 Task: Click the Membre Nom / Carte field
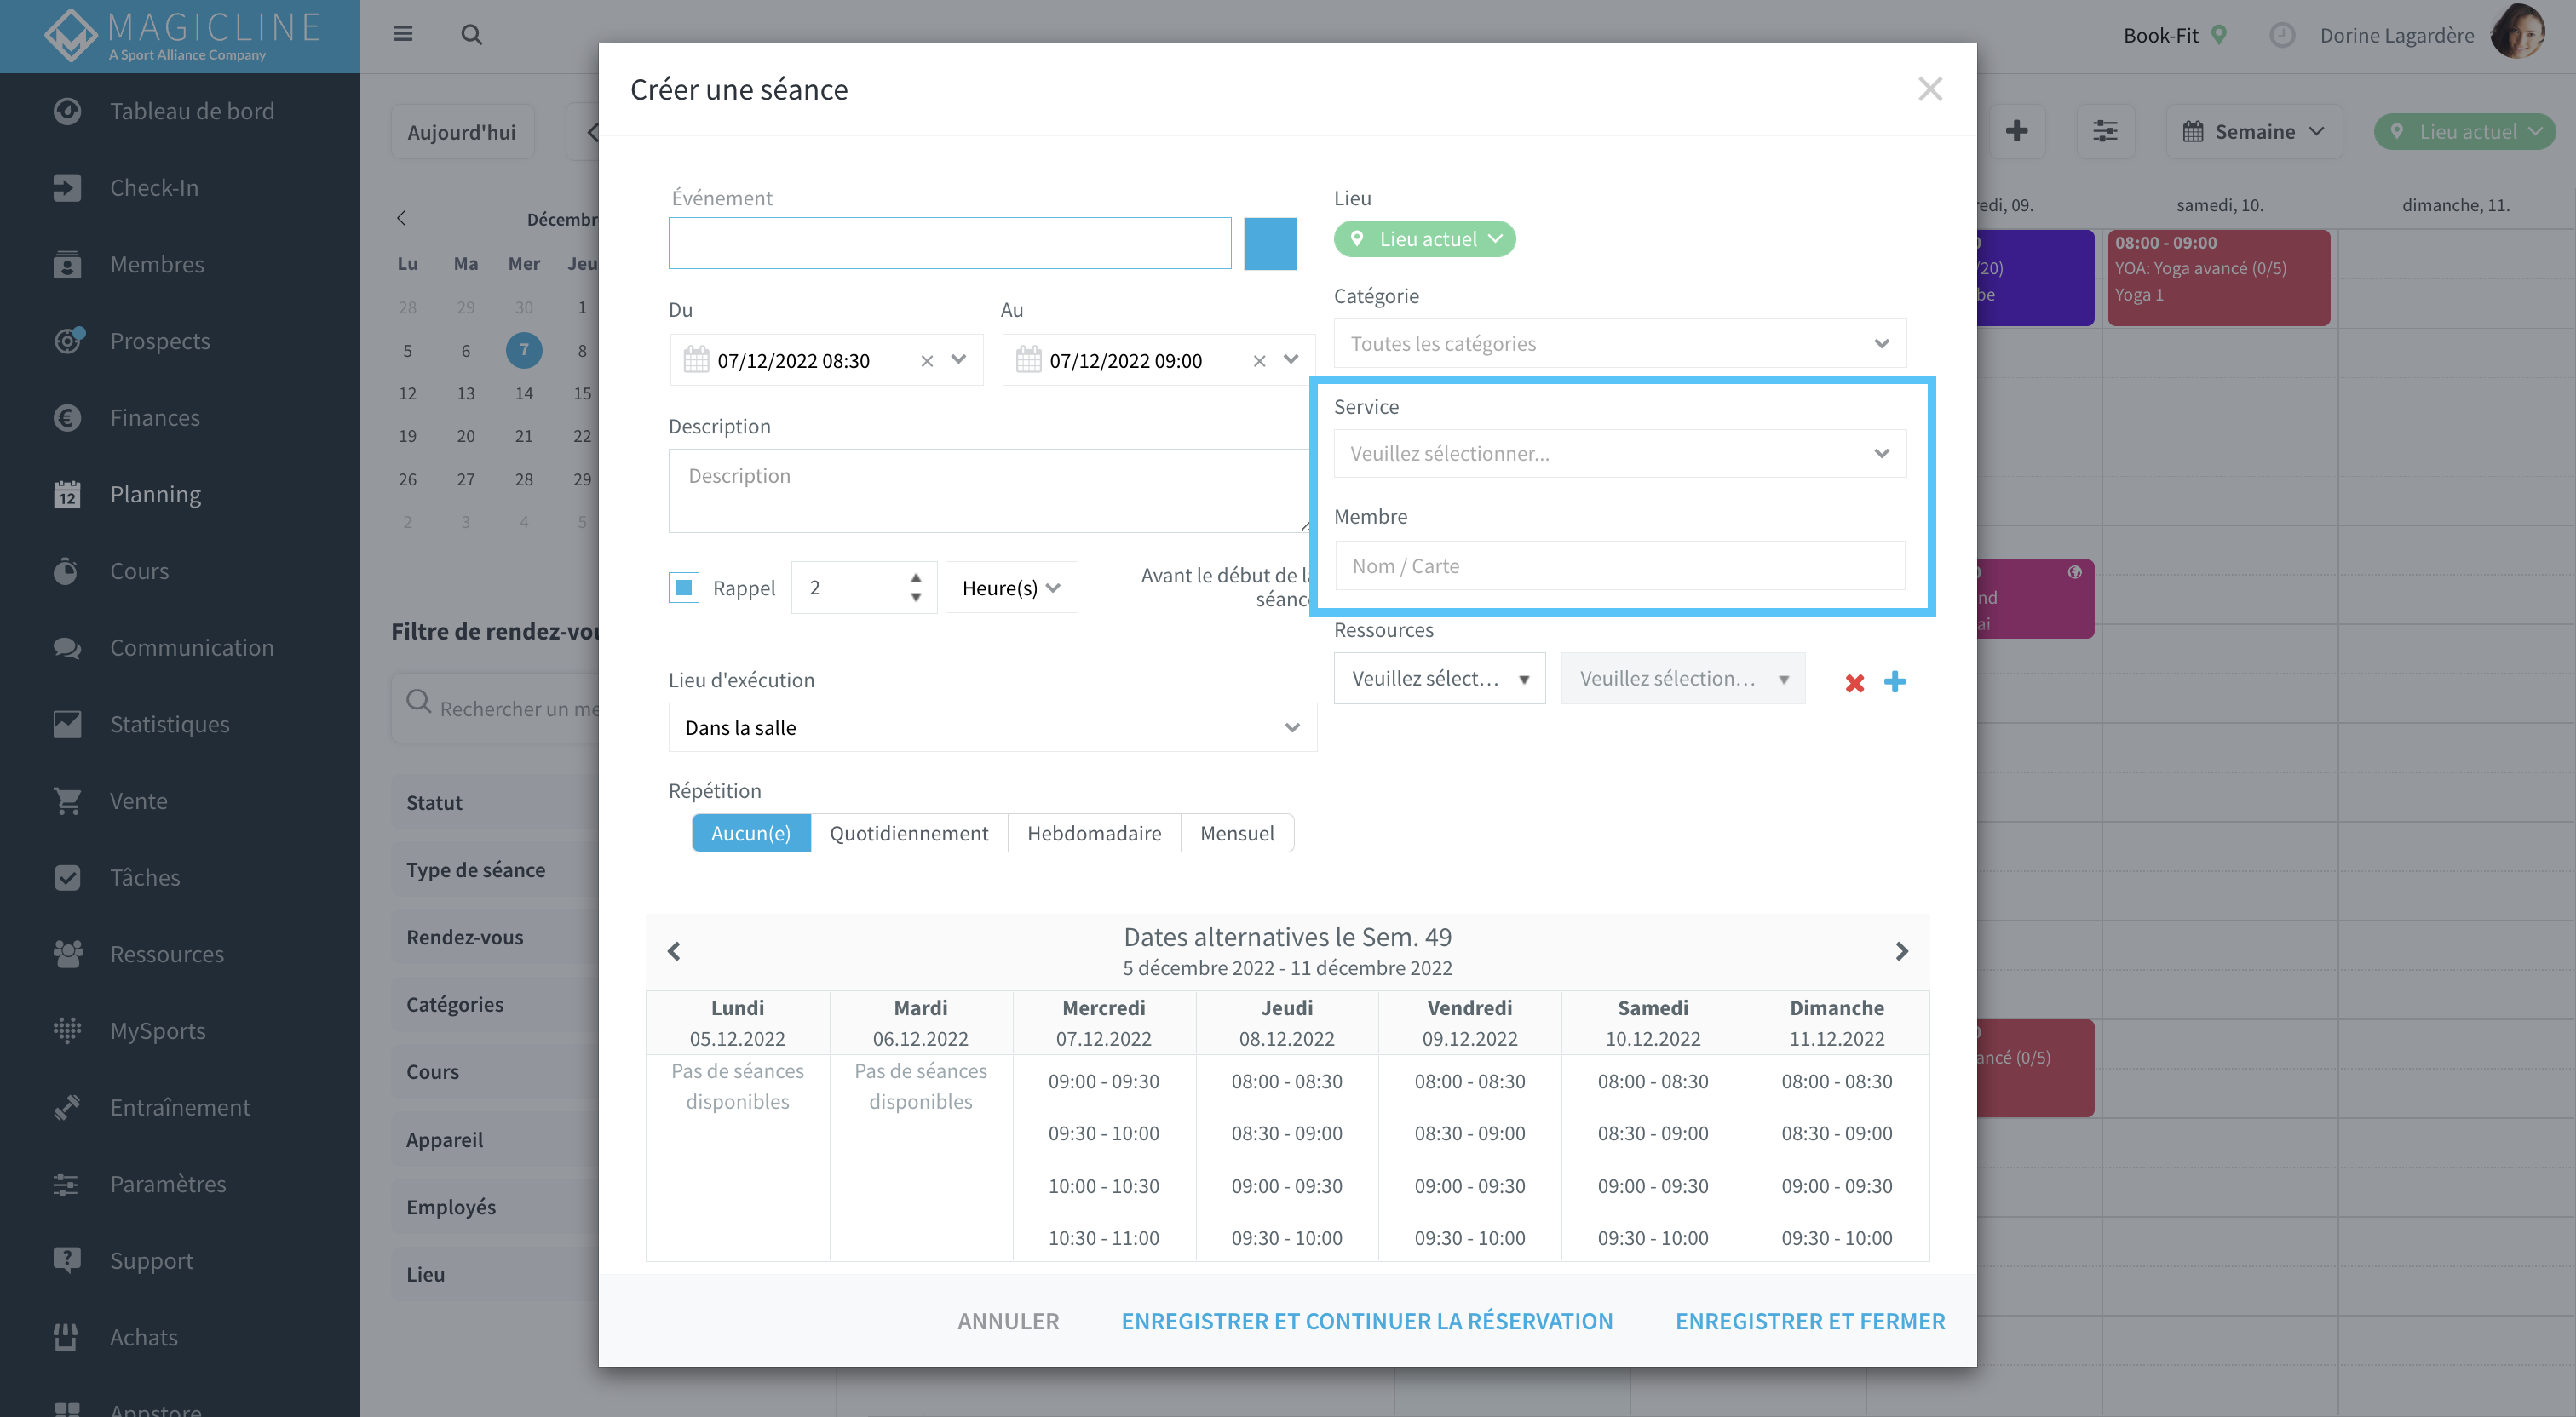[1619, 565]
